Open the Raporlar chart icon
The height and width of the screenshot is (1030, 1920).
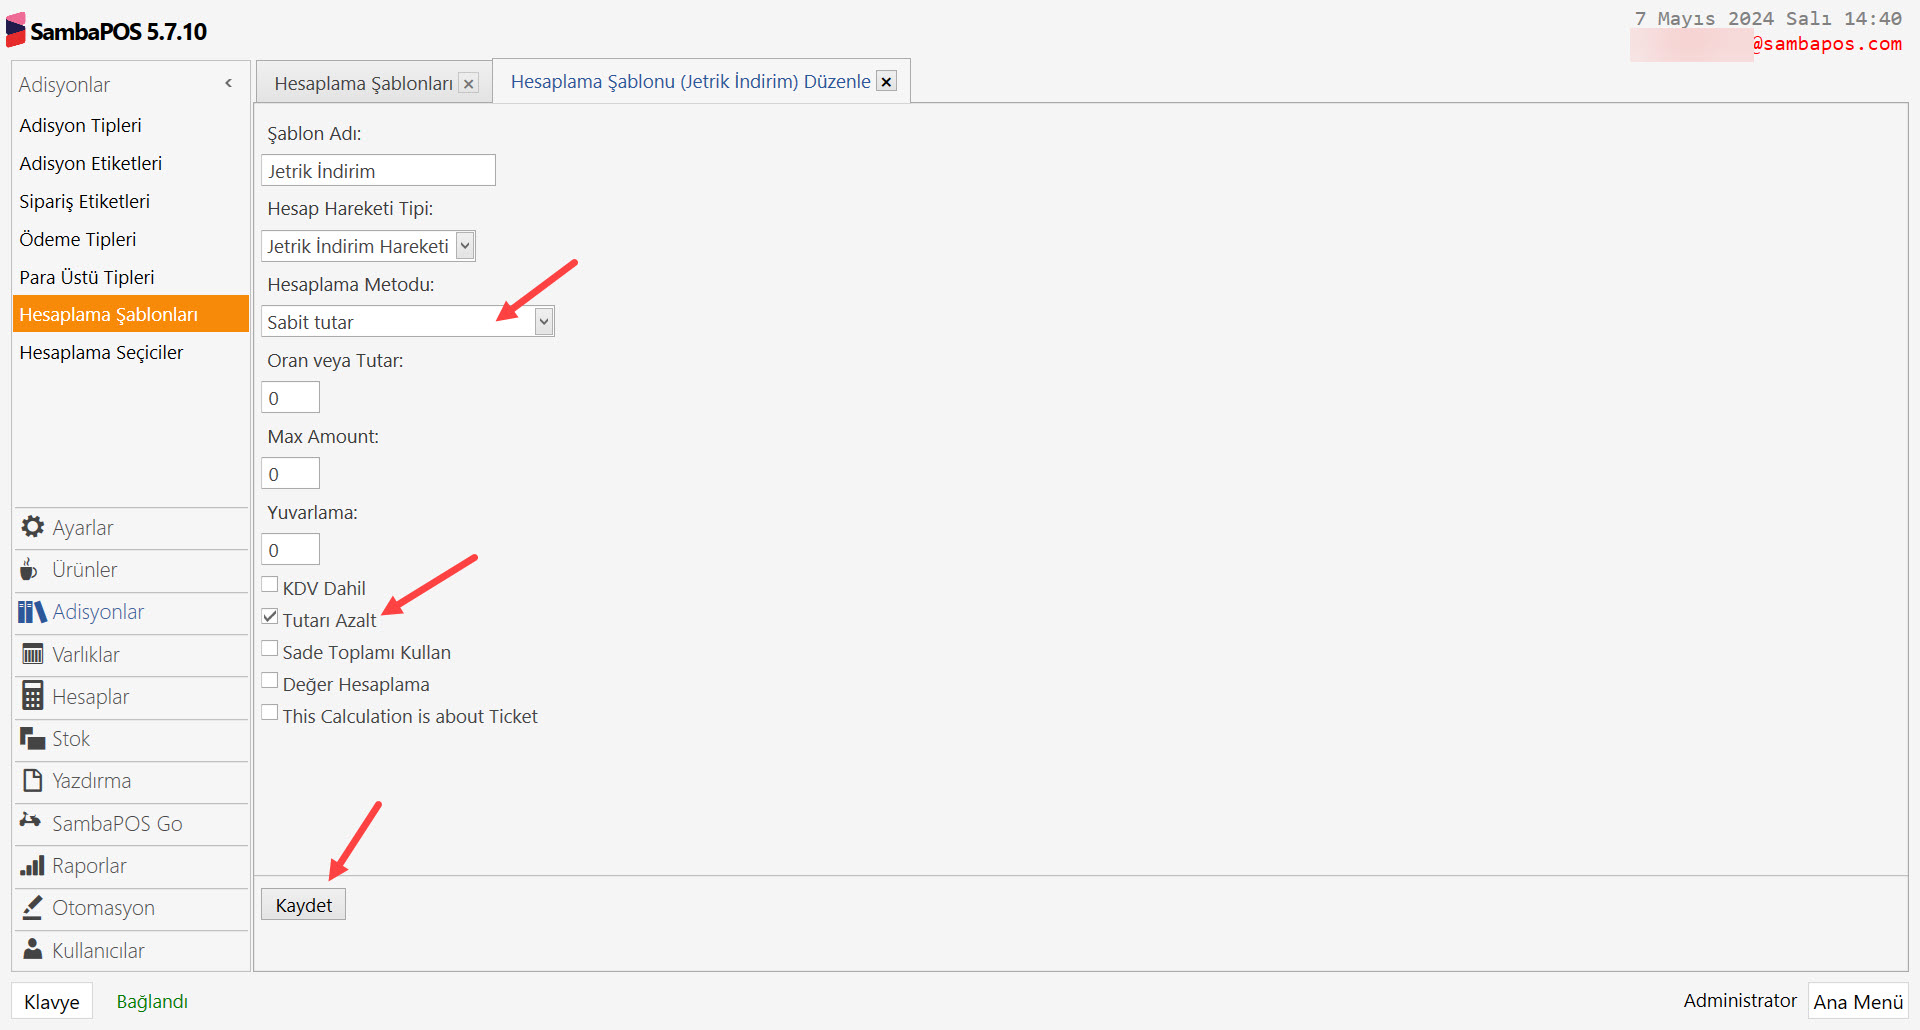[33, 866]
